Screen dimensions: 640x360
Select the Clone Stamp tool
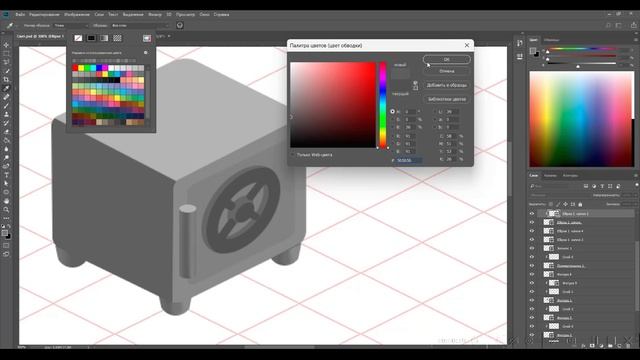coord(6,114)
